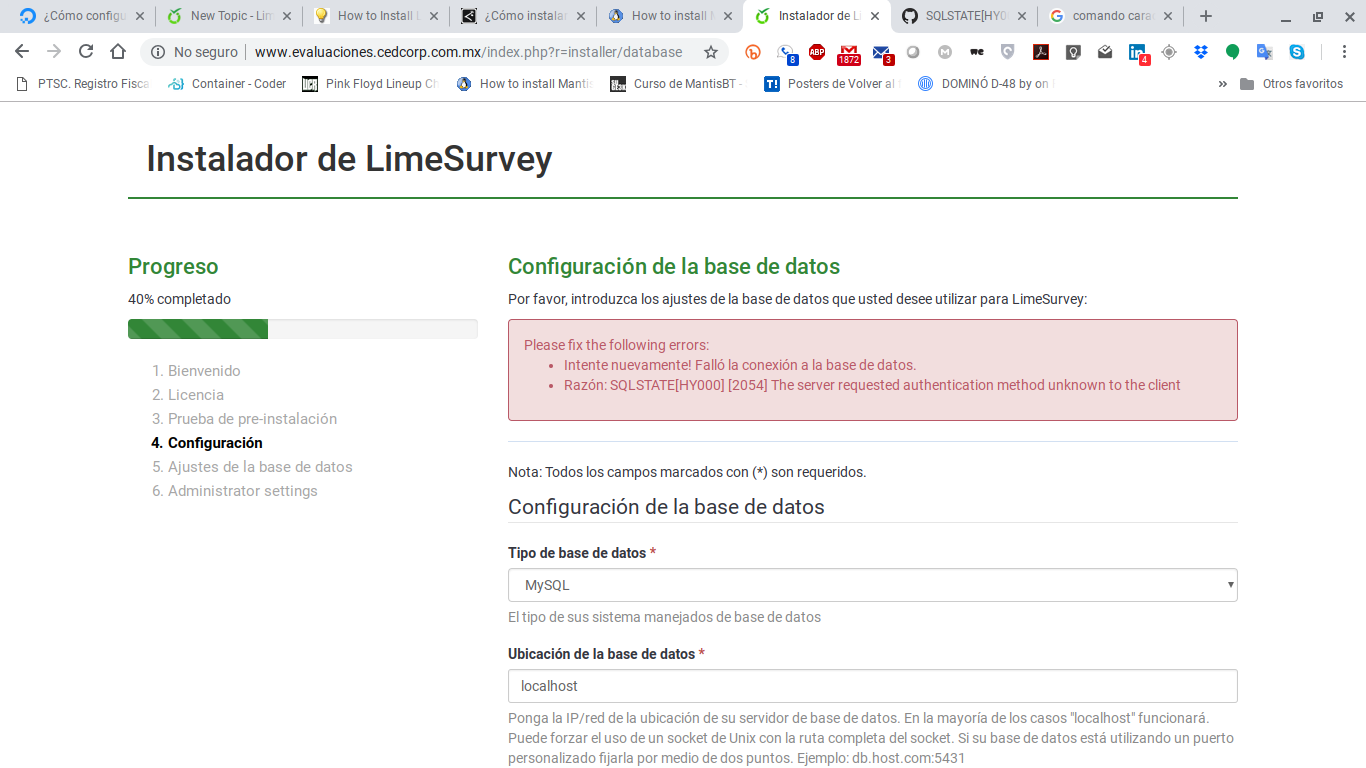Click the Skype extension icon
The image size is (1366, 768).
point(1297,52)
